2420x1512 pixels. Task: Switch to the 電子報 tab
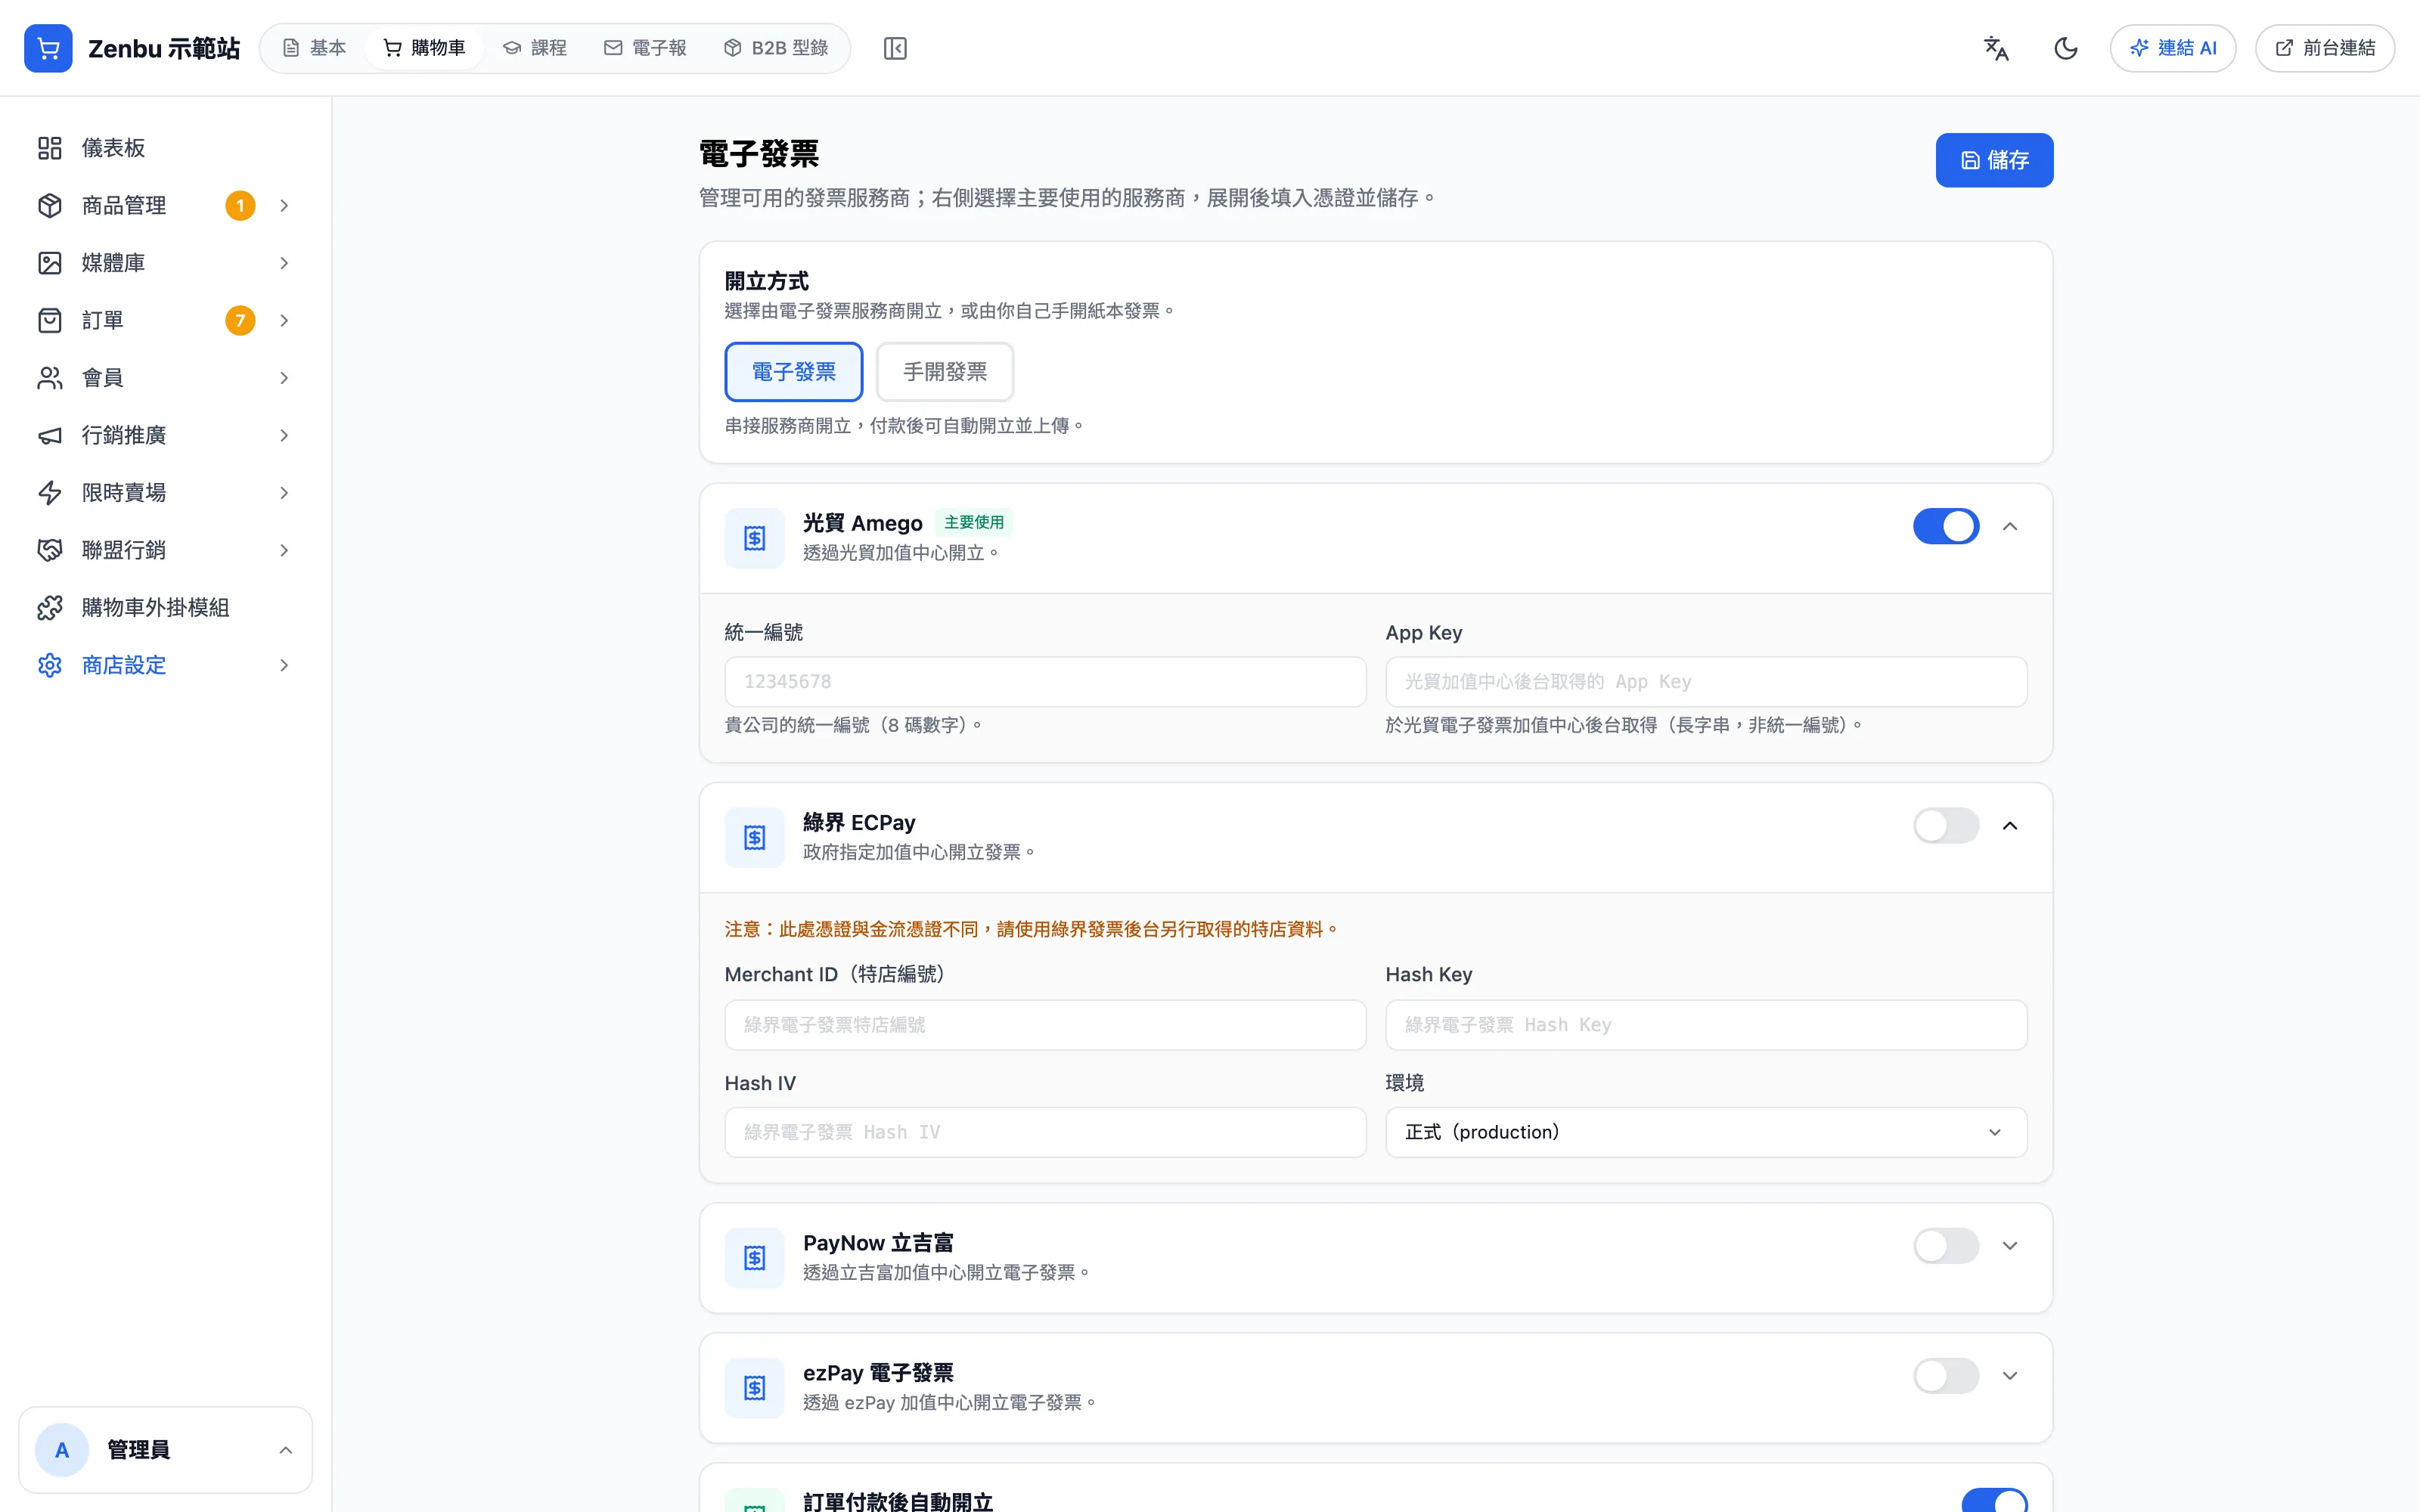coord(645,48)
